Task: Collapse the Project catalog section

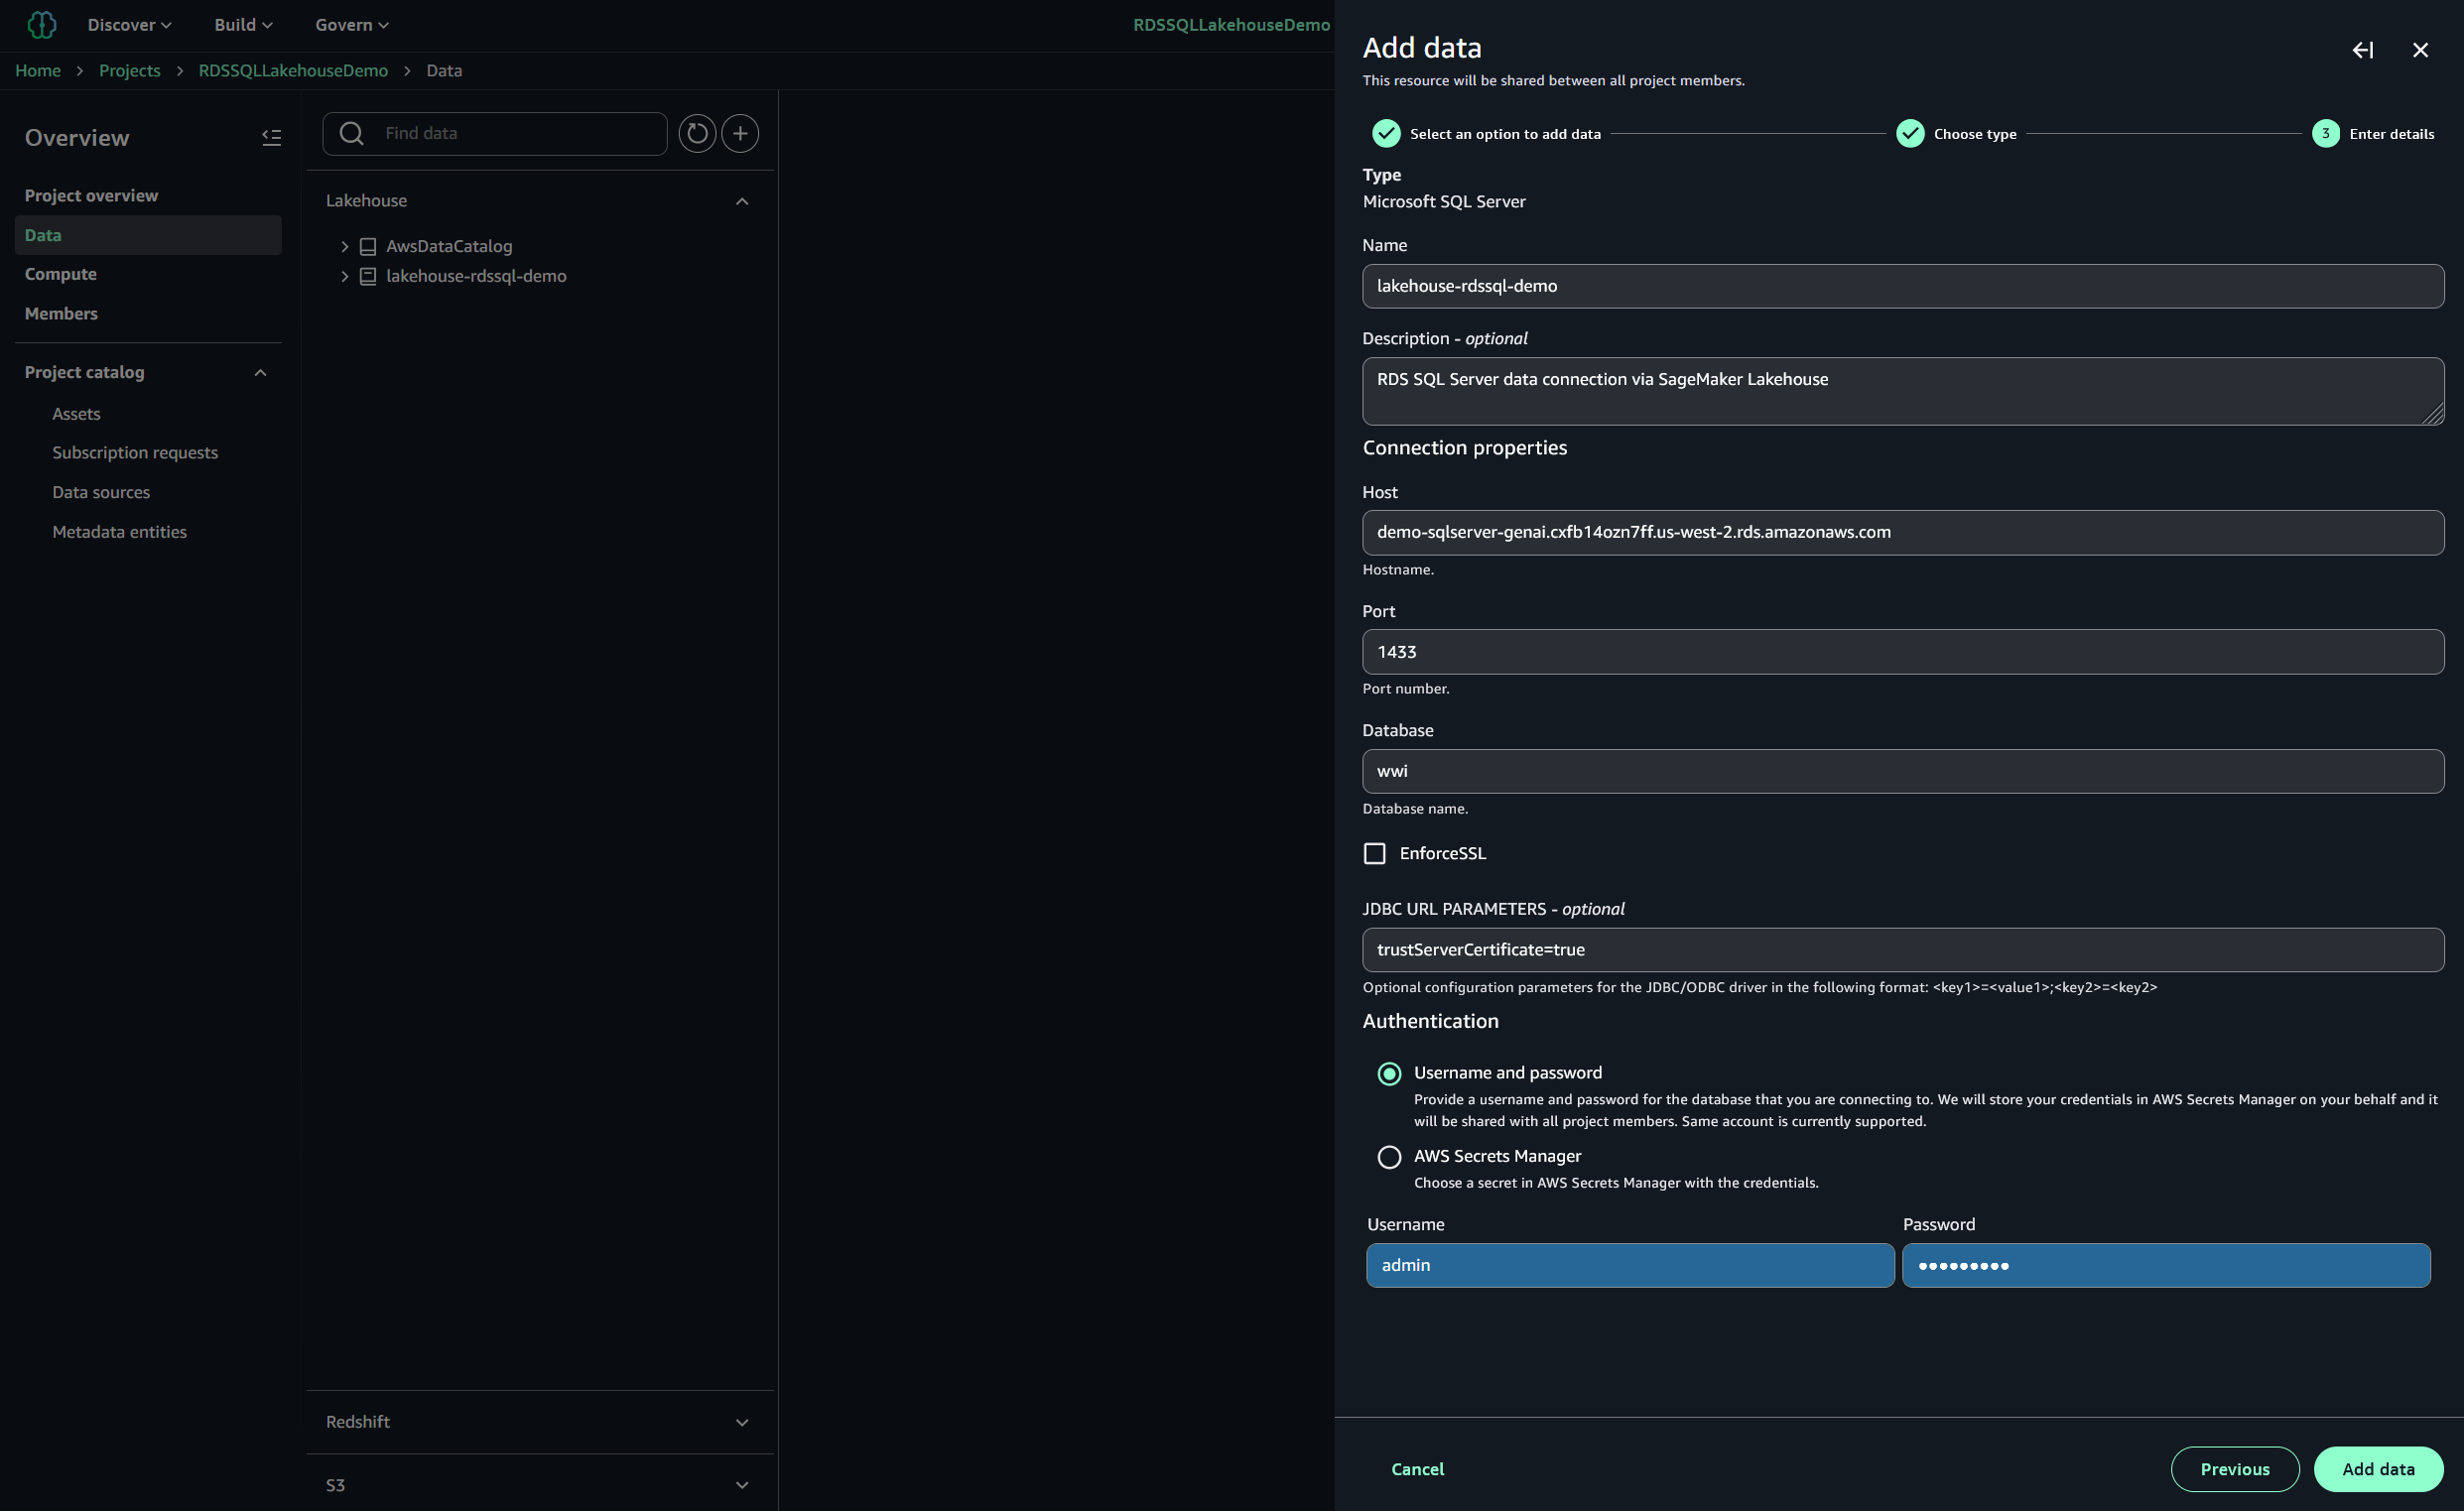Action: 260,372
